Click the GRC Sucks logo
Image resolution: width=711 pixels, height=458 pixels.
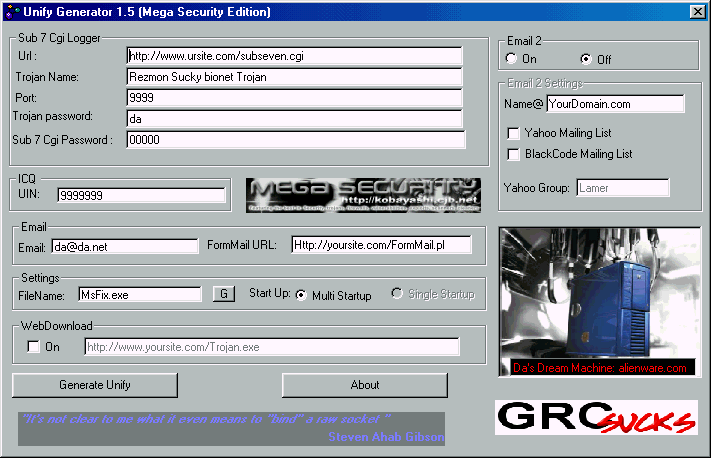[x=596, y=416]
